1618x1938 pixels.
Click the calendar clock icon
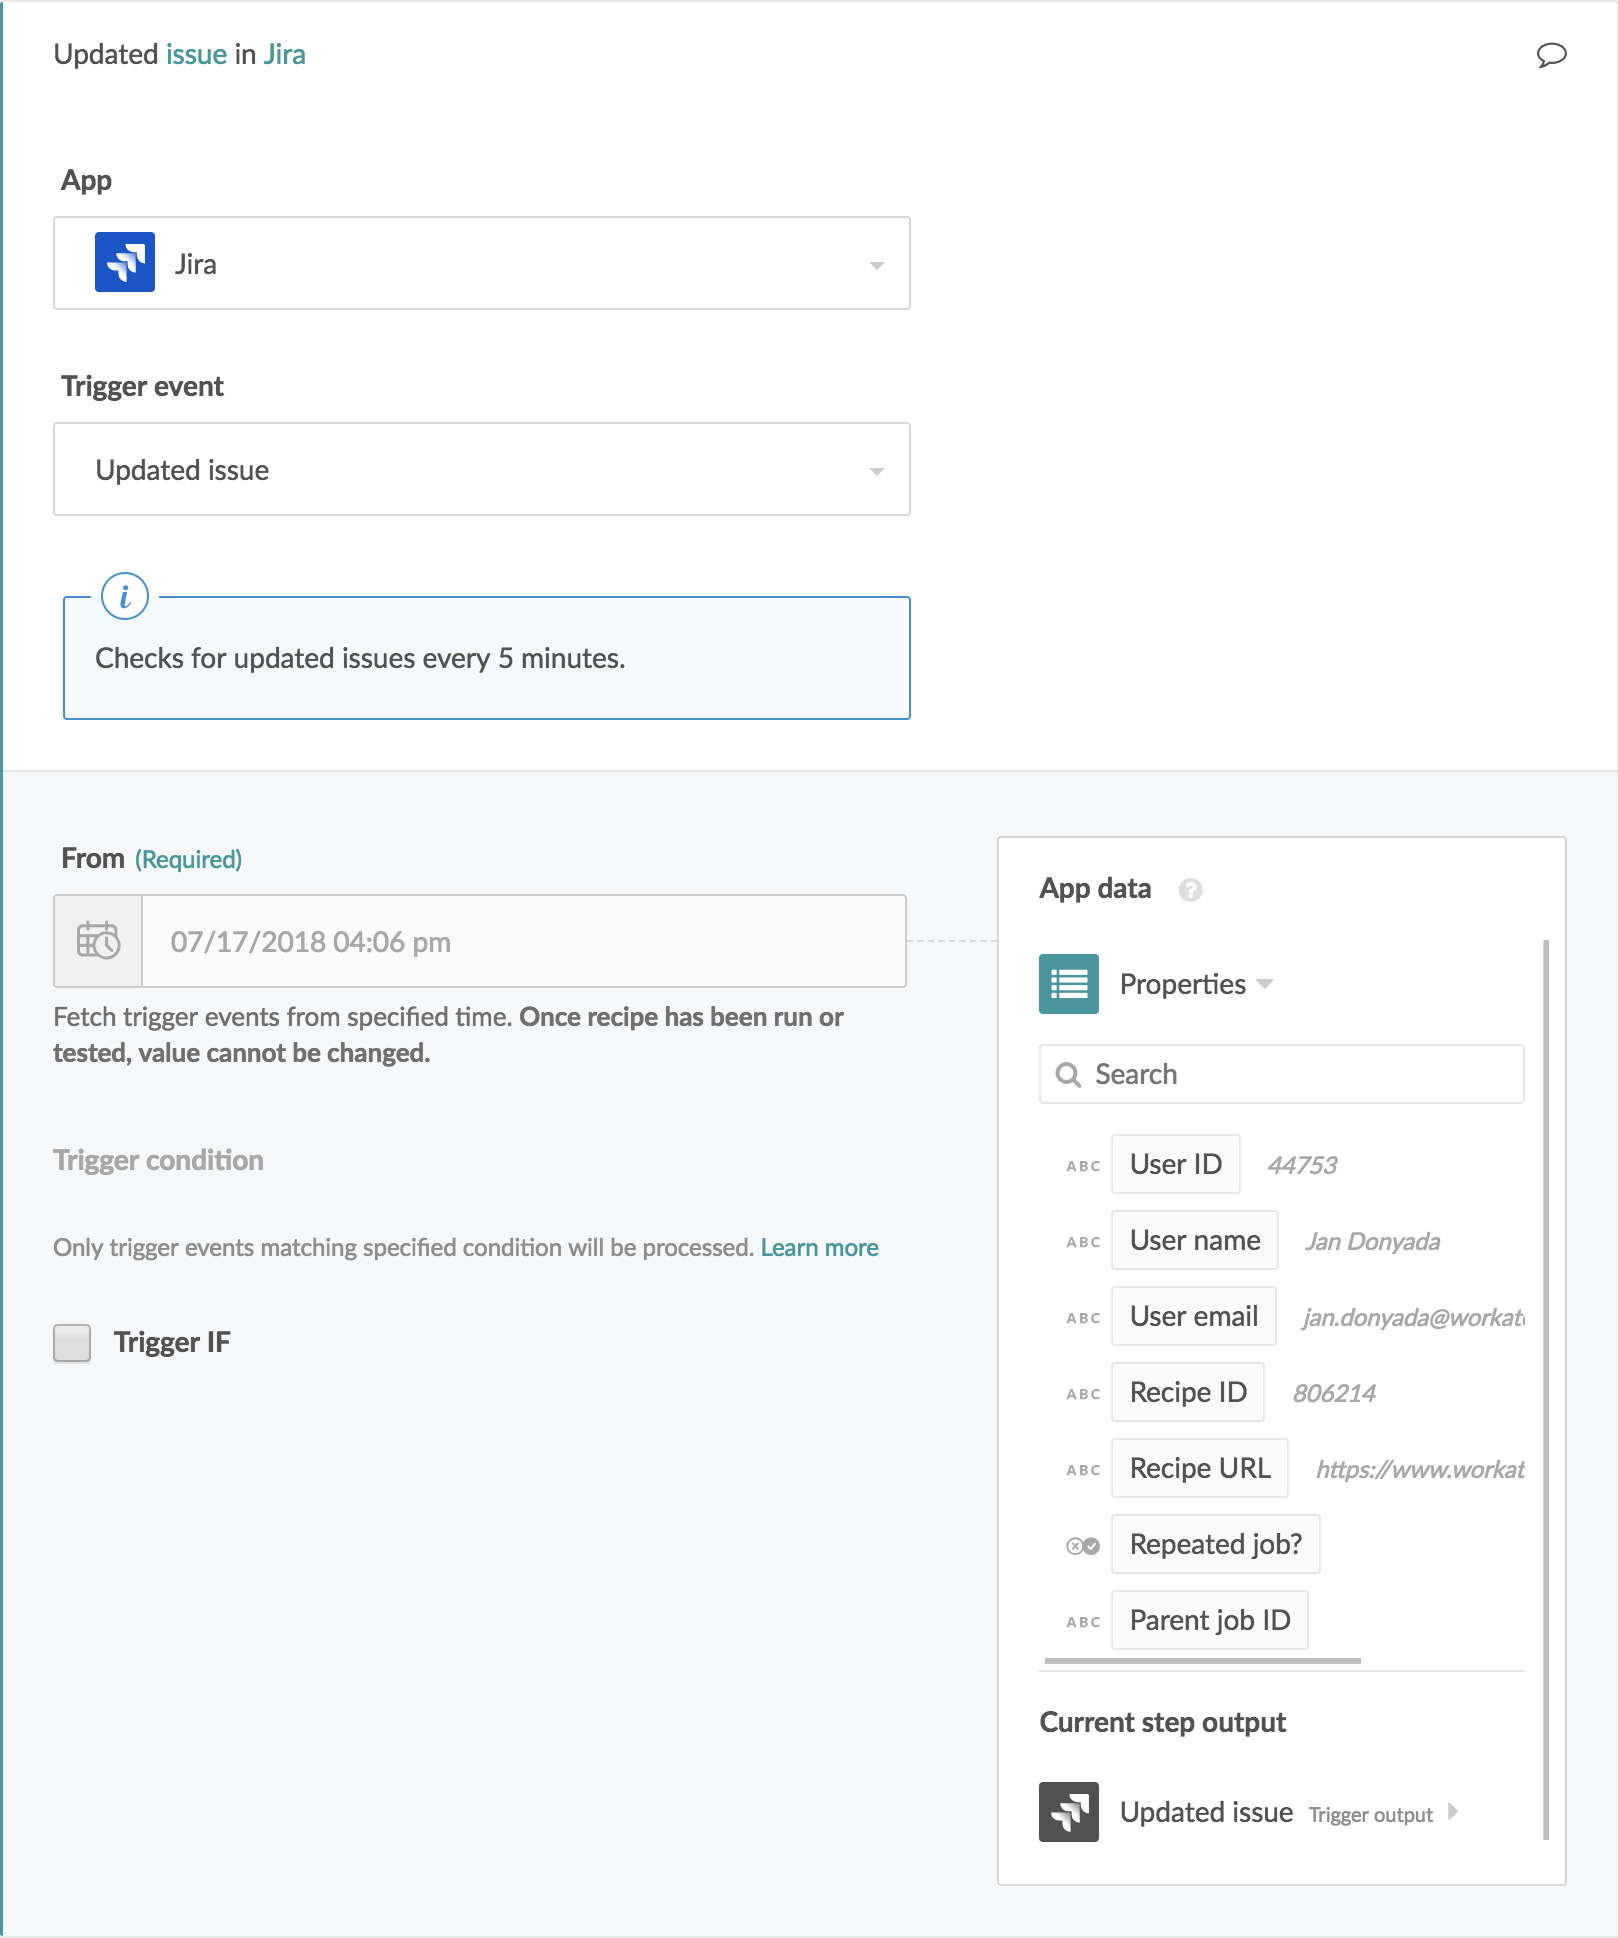pos(98,941)
